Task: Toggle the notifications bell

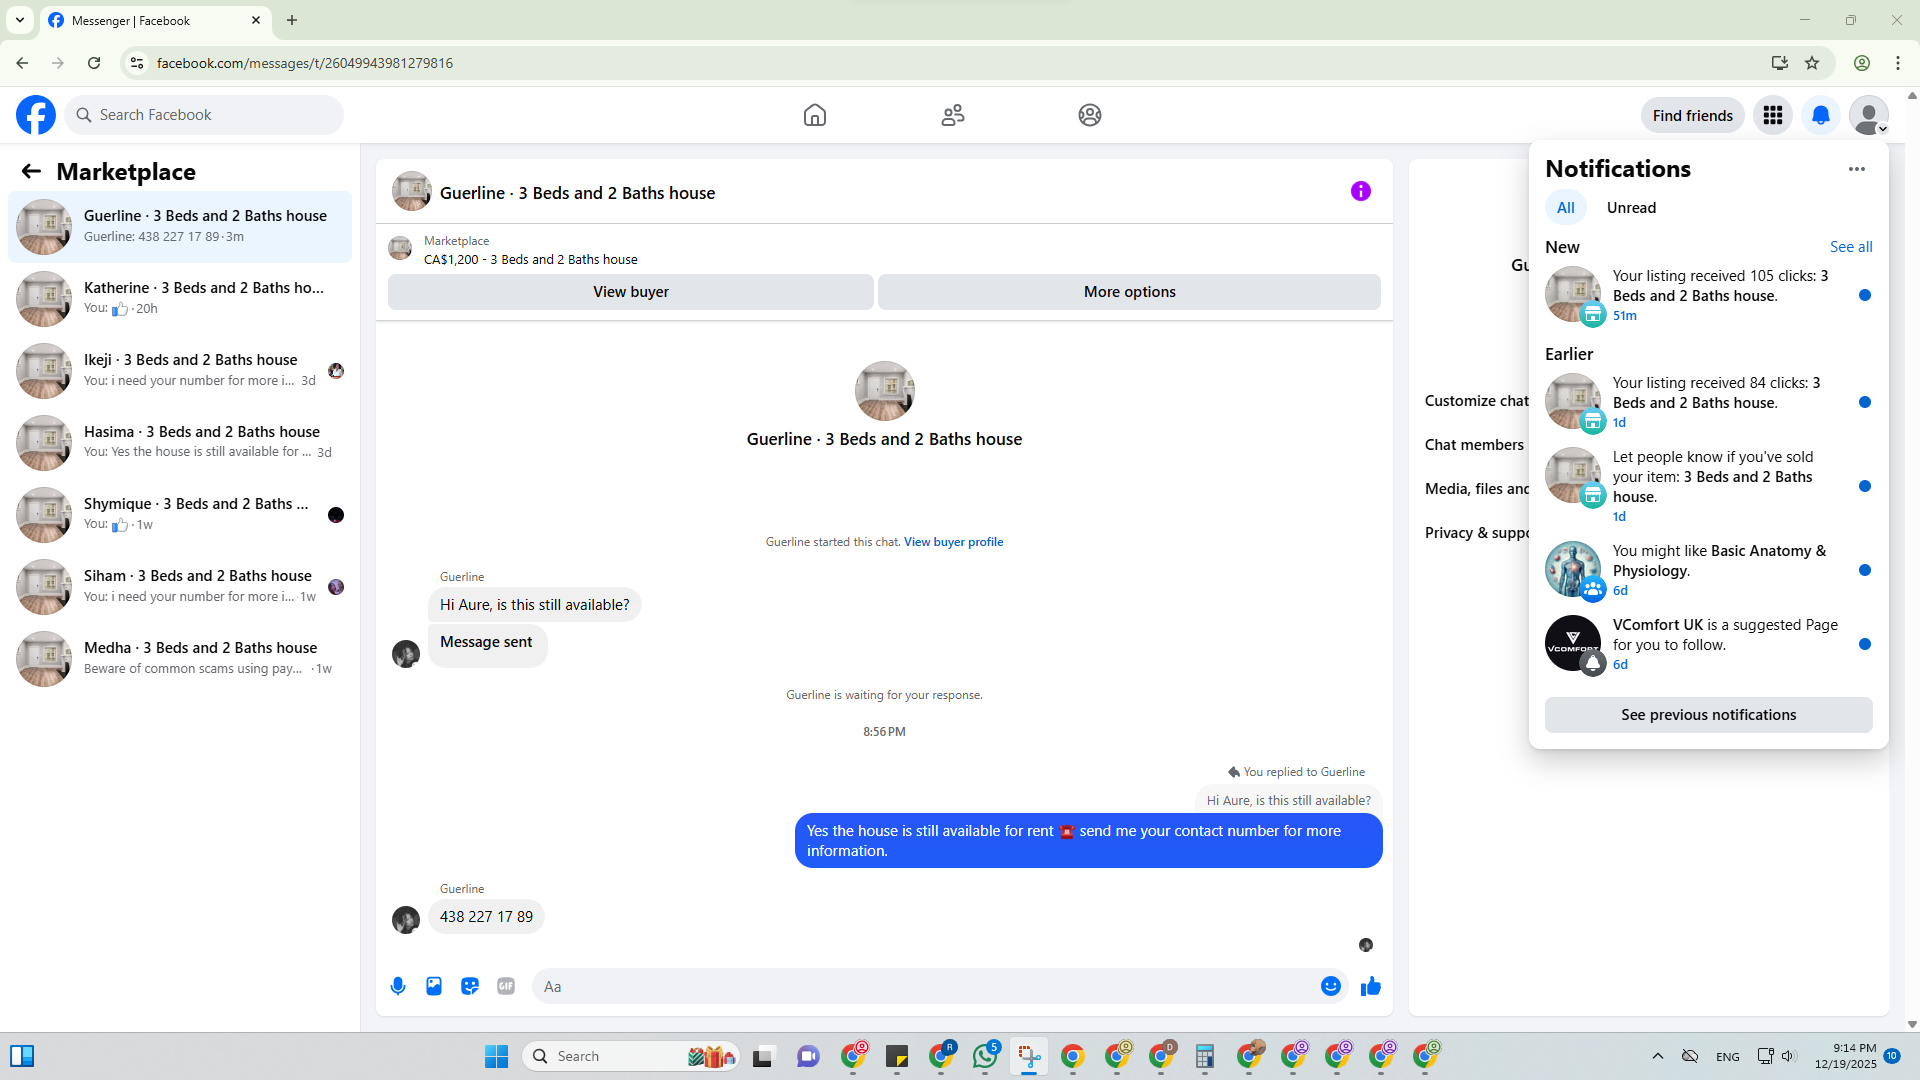Action: (1821, 115)
